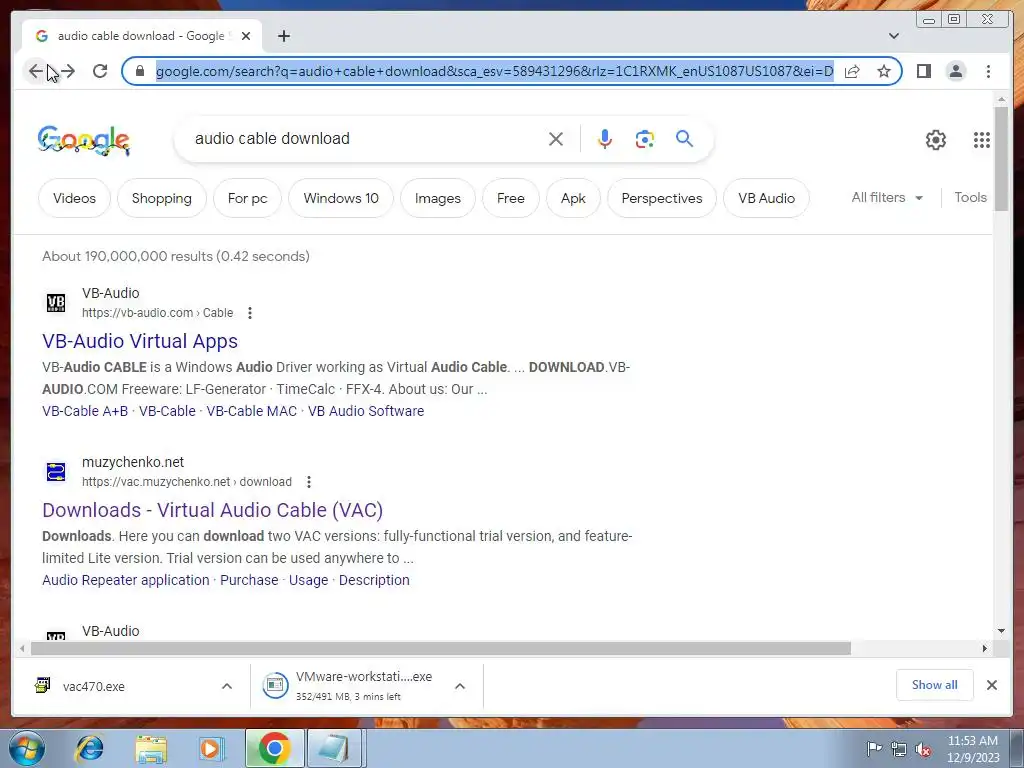This screenshot has height=768, width=1024.
Task: Follow the 'Audio Repeater application' sitelink
Action: click(125, 580)
